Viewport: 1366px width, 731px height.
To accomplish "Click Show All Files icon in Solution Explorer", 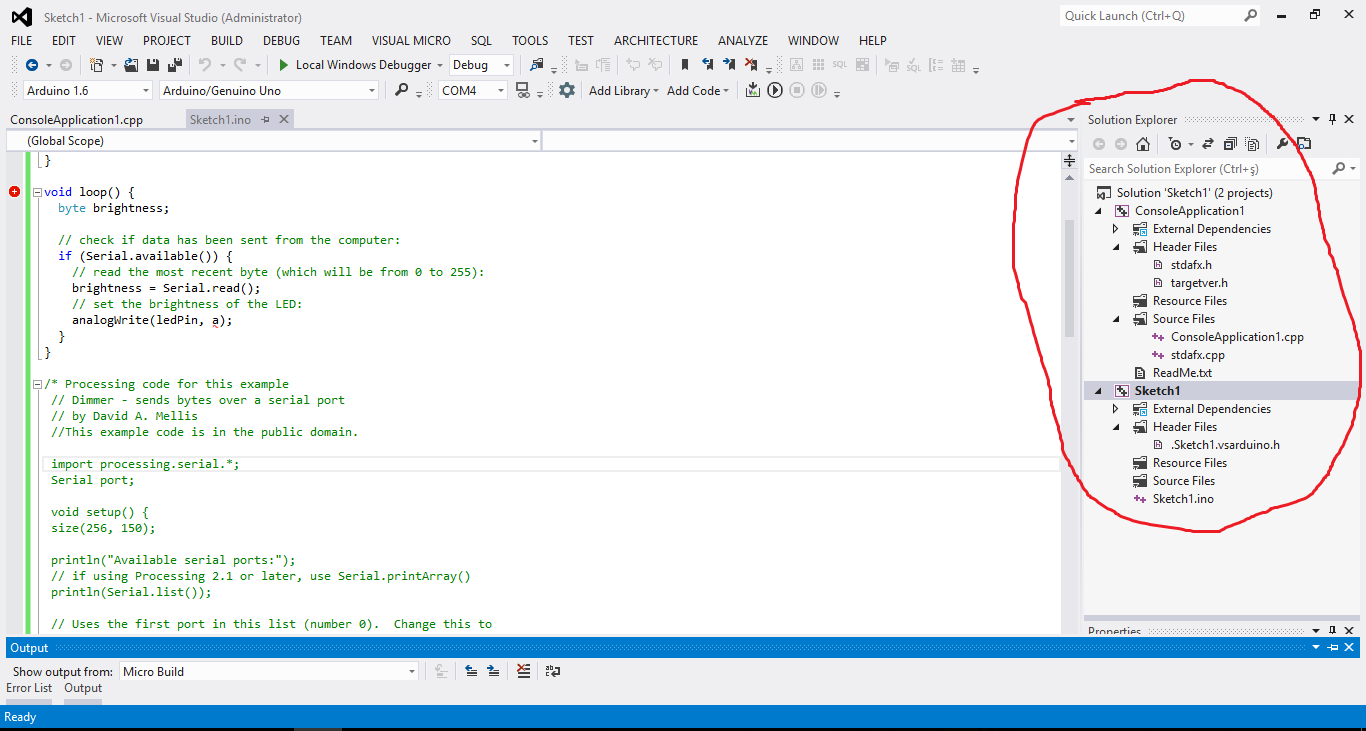I will coord(1252,144).
